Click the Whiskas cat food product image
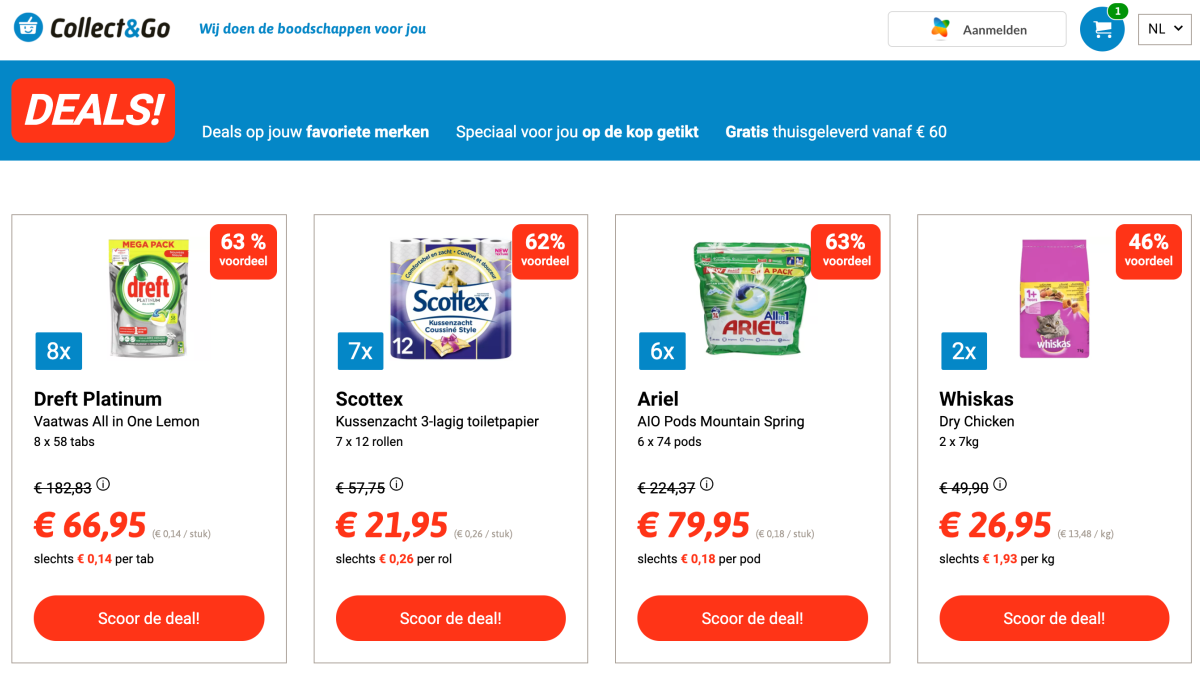 pyautogui.click(x=1054, y=297)
